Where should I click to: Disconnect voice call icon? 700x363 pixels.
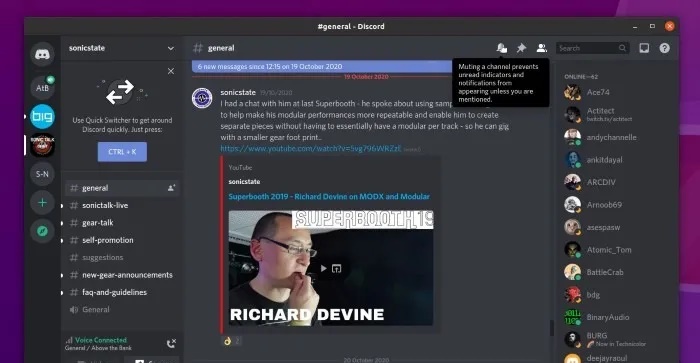tap(171, 343)
